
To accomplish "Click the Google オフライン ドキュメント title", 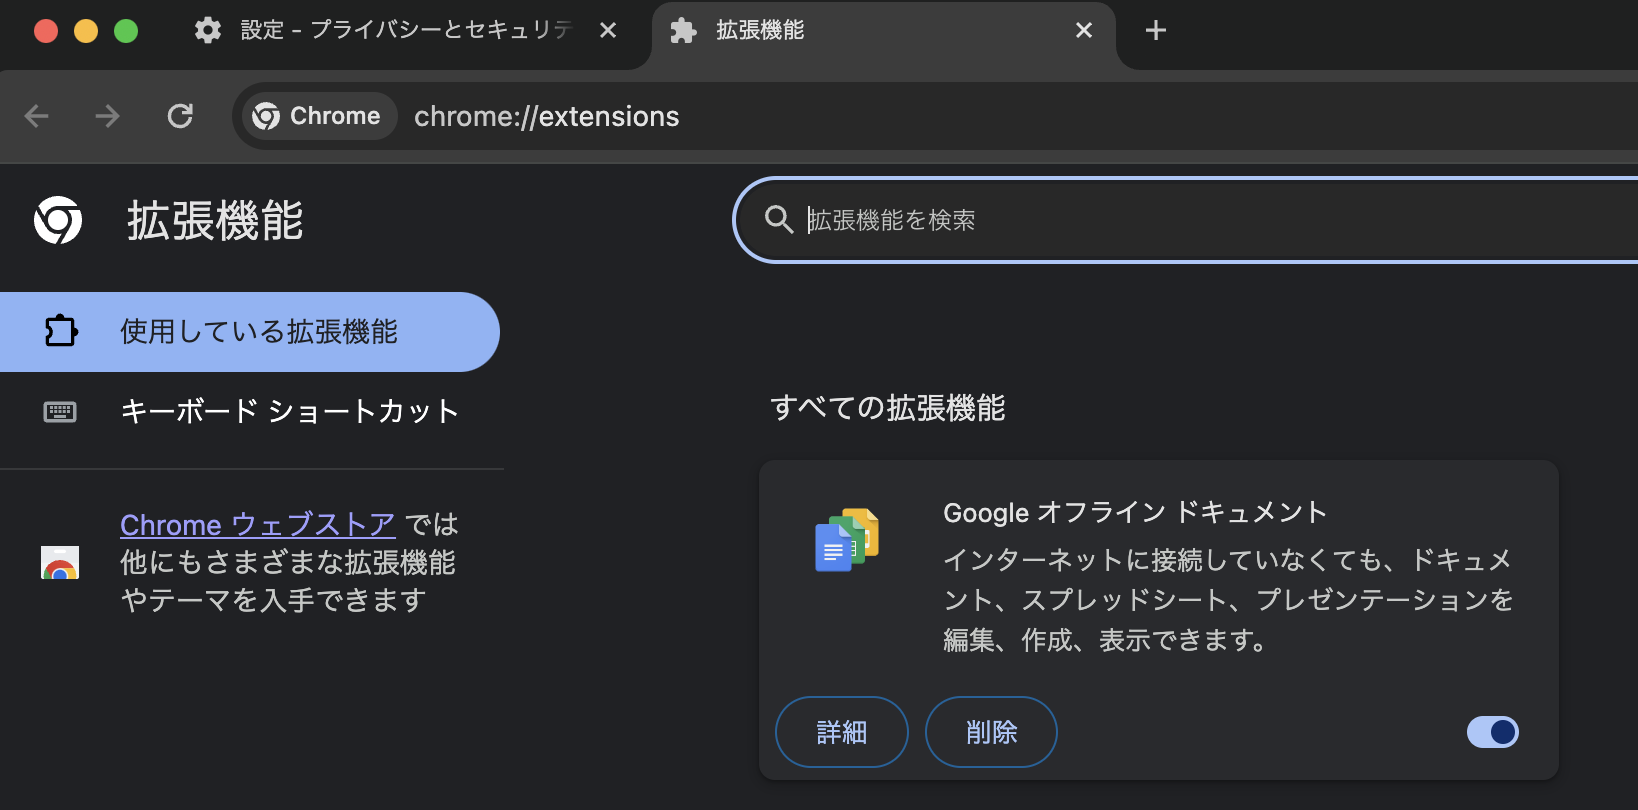I will pyautogui.click(x=1135, y=512).
